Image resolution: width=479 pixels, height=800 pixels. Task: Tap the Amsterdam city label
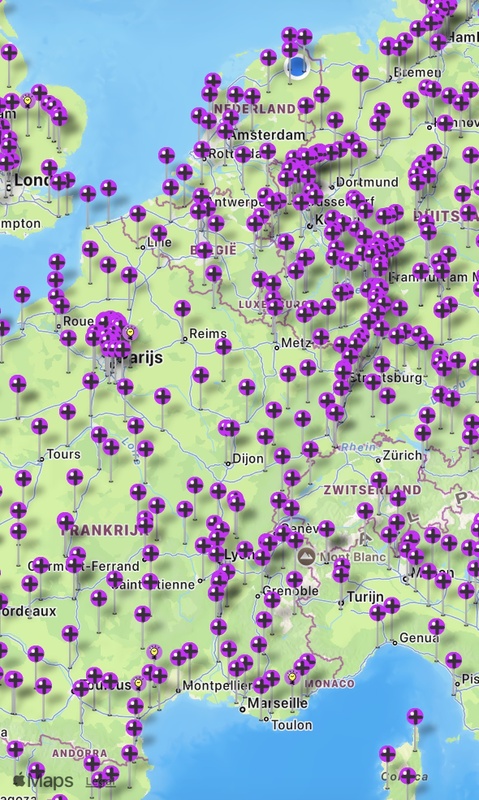click(x=267, y=135)
